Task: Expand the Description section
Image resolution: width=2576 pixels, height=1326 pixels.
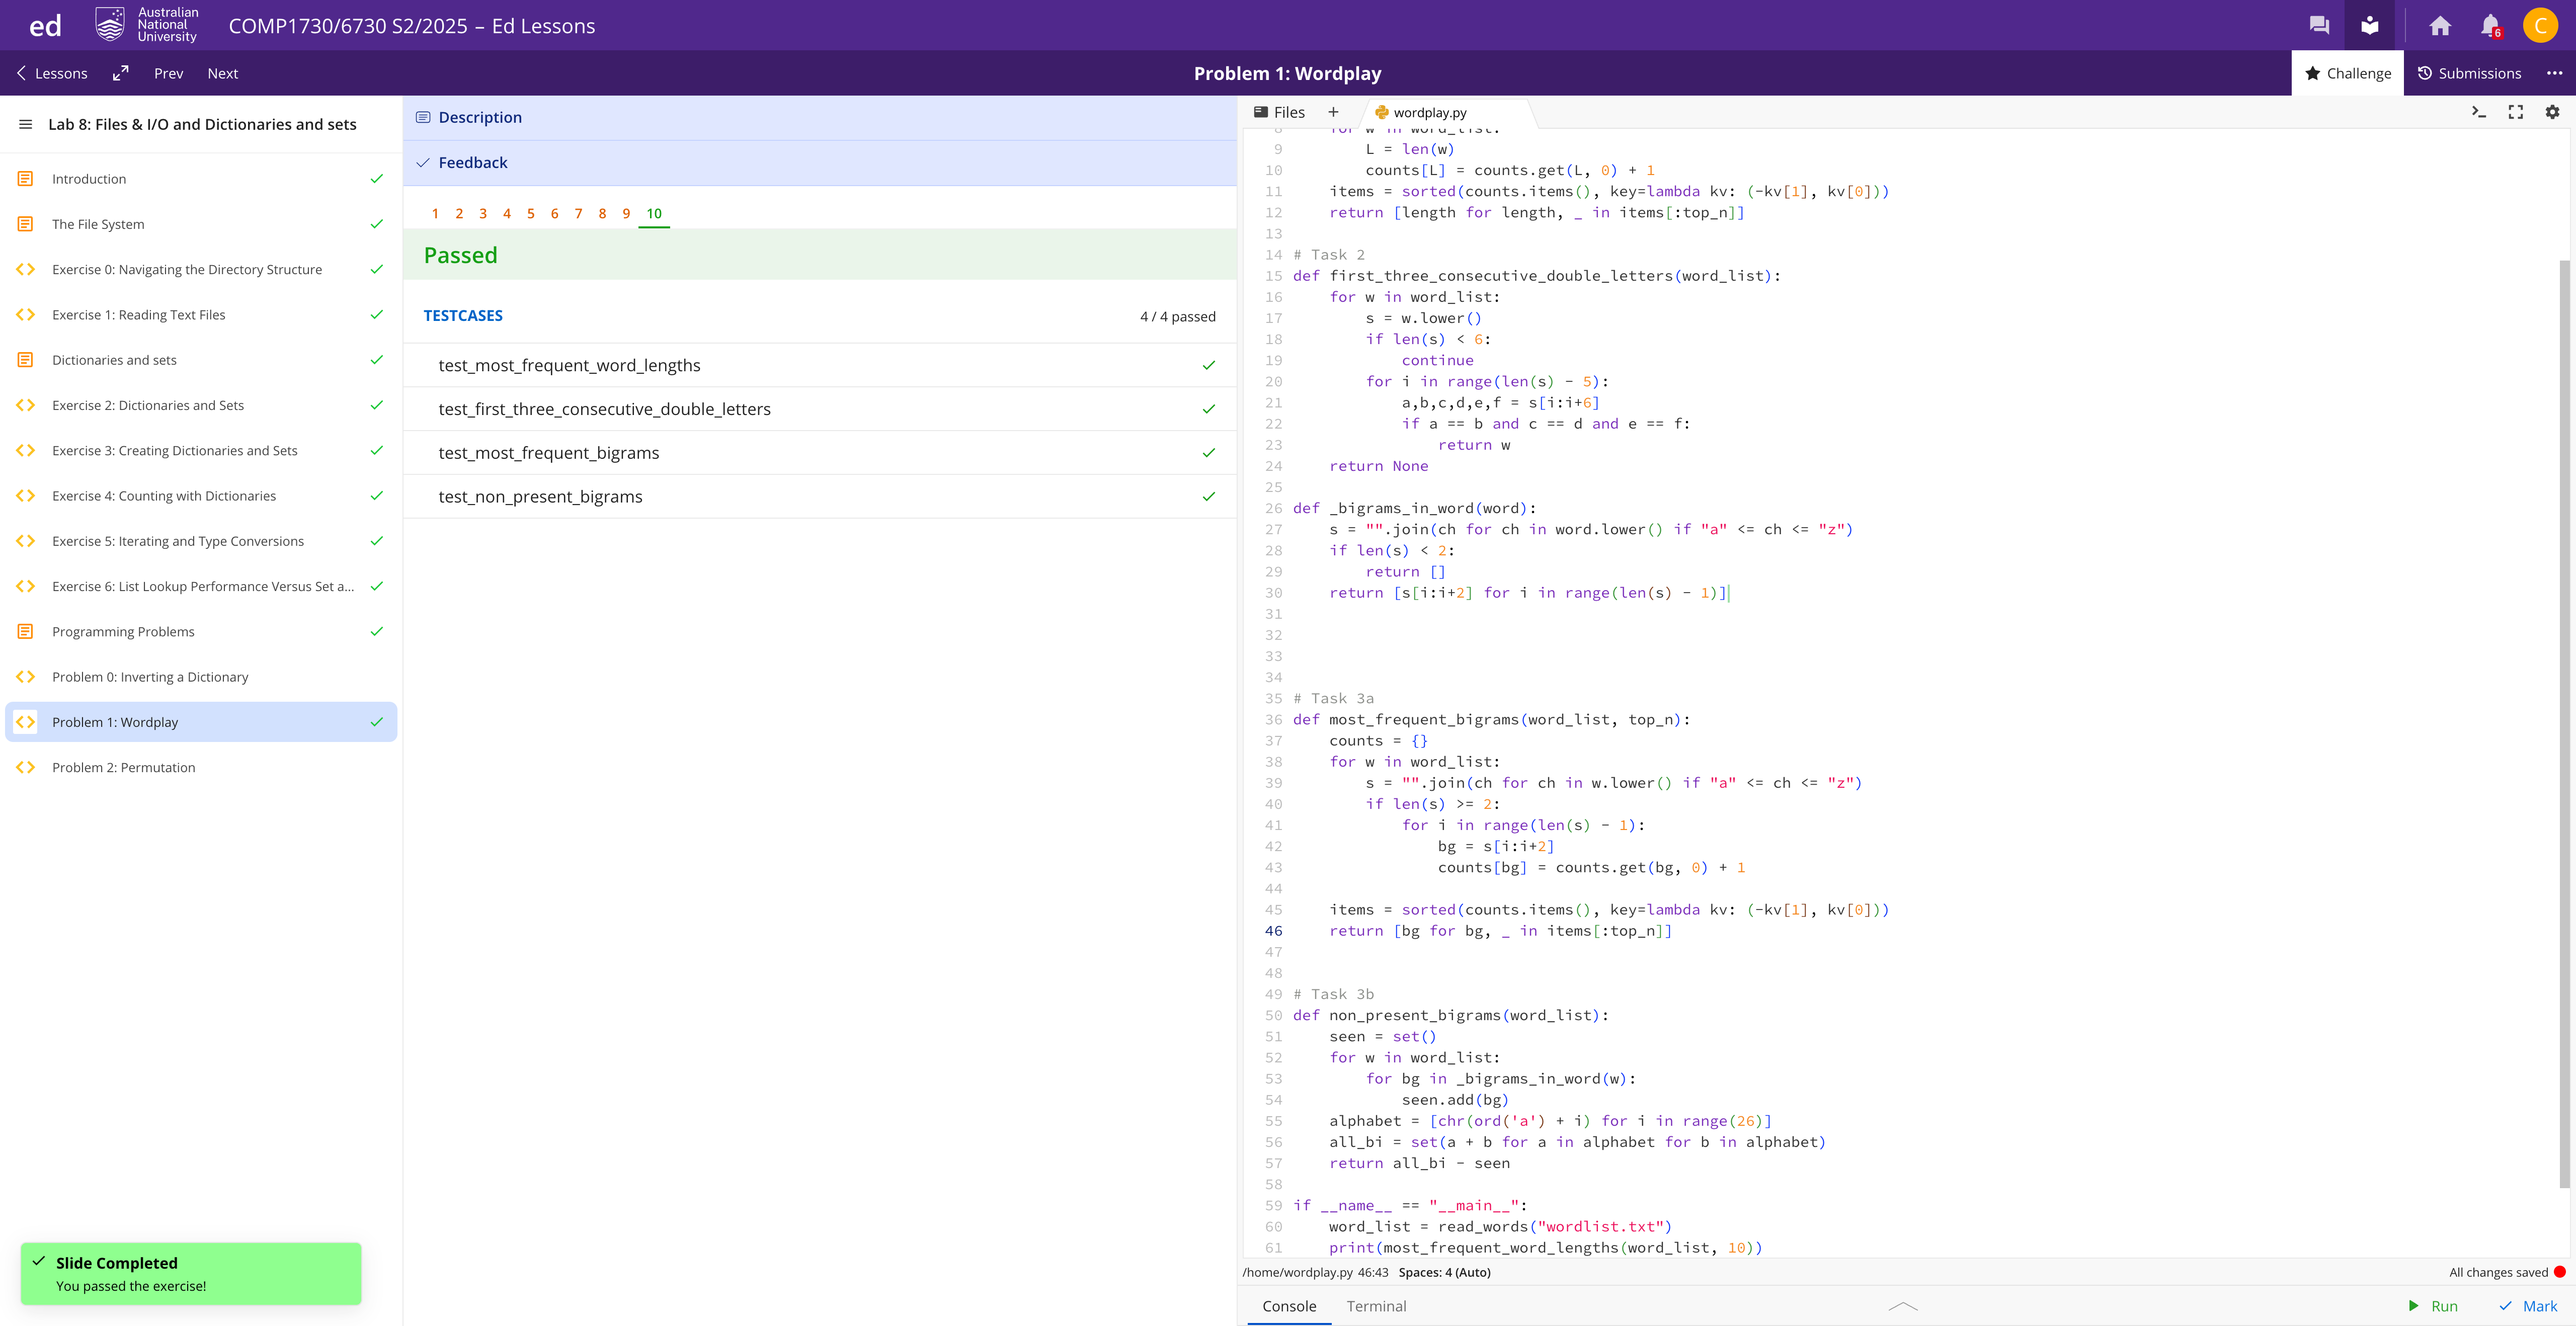Action: click(x=820, y=117)
